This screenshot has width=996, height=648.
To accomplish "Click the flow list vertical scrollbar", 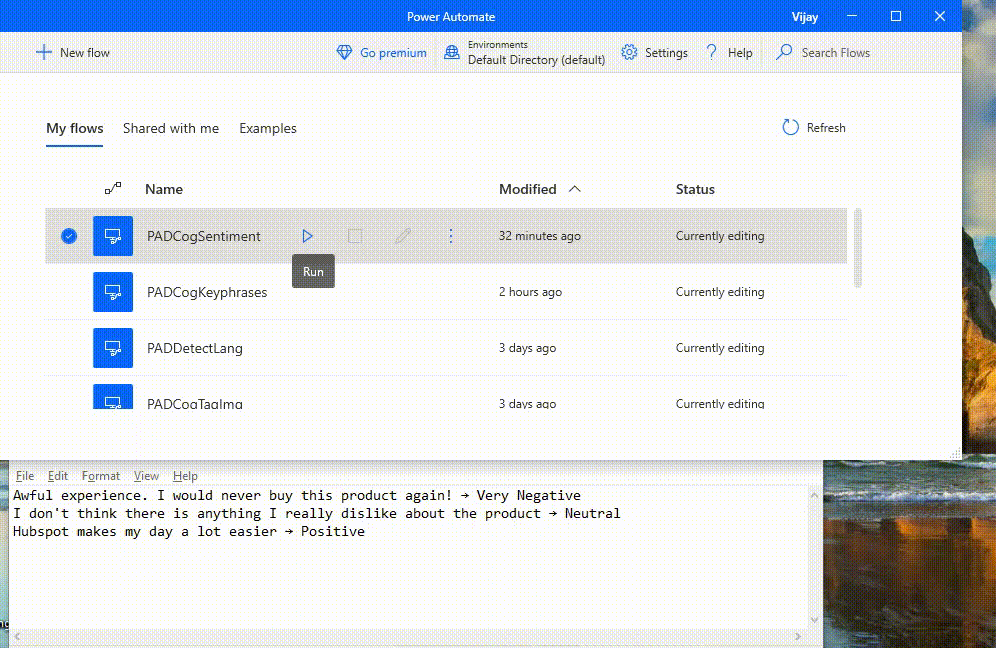I will tap(857, 248).
